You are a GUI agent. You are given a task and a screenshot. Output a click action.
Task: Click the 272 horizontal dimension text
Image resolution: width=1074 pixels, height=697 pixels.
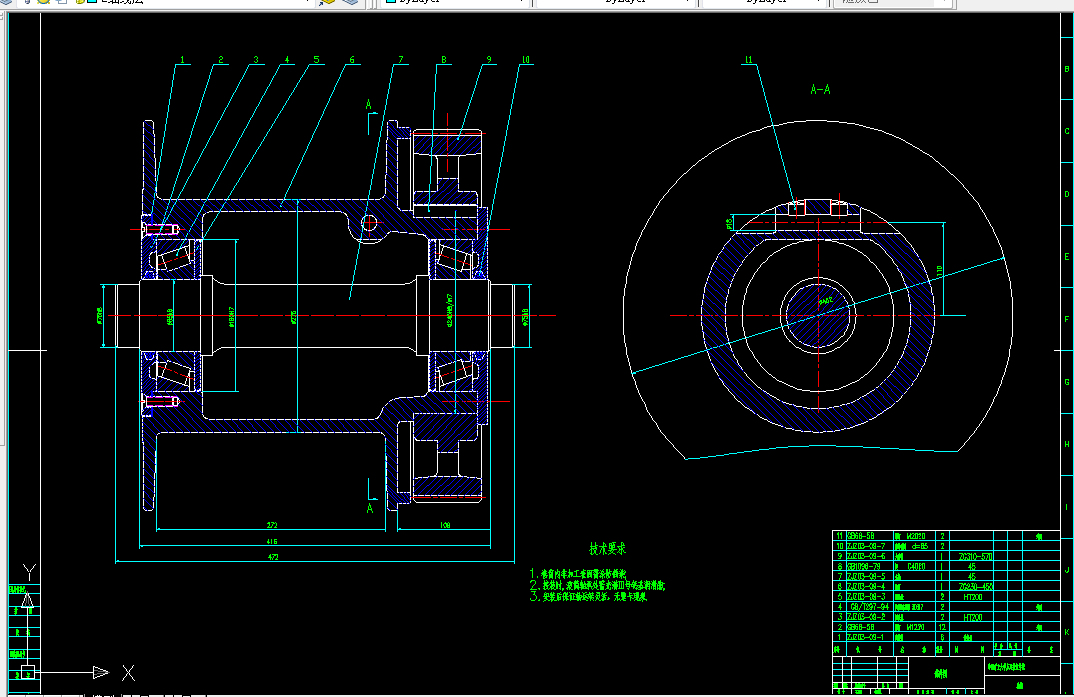pyautogui.click(x=272, y=525)
